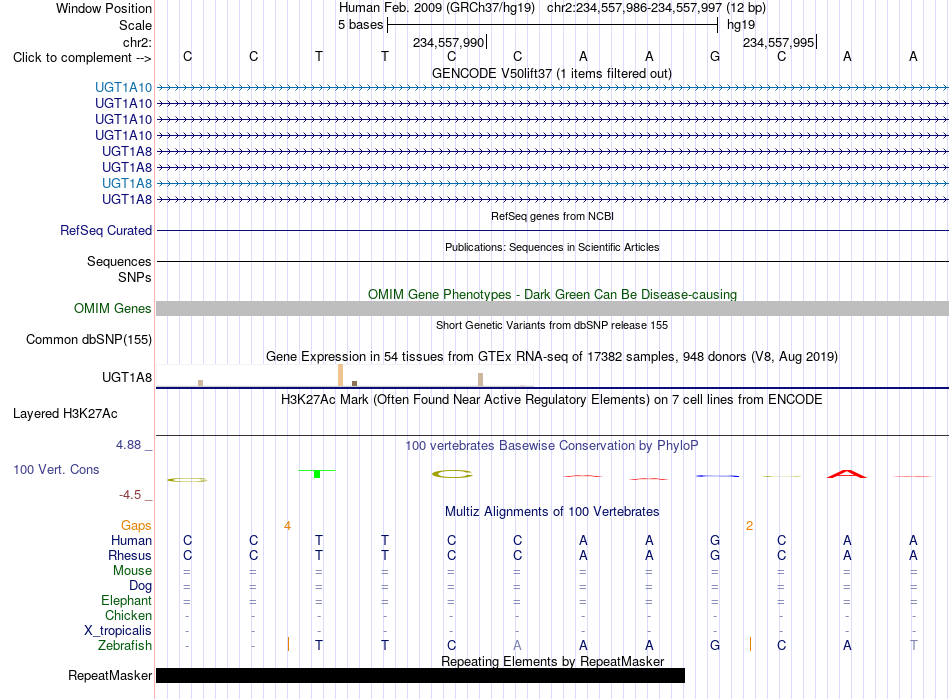Click the 'H3K27Ac Mark' ENCODE track title
Viewport: 950px width, 699px height.
tap(552, 399)
